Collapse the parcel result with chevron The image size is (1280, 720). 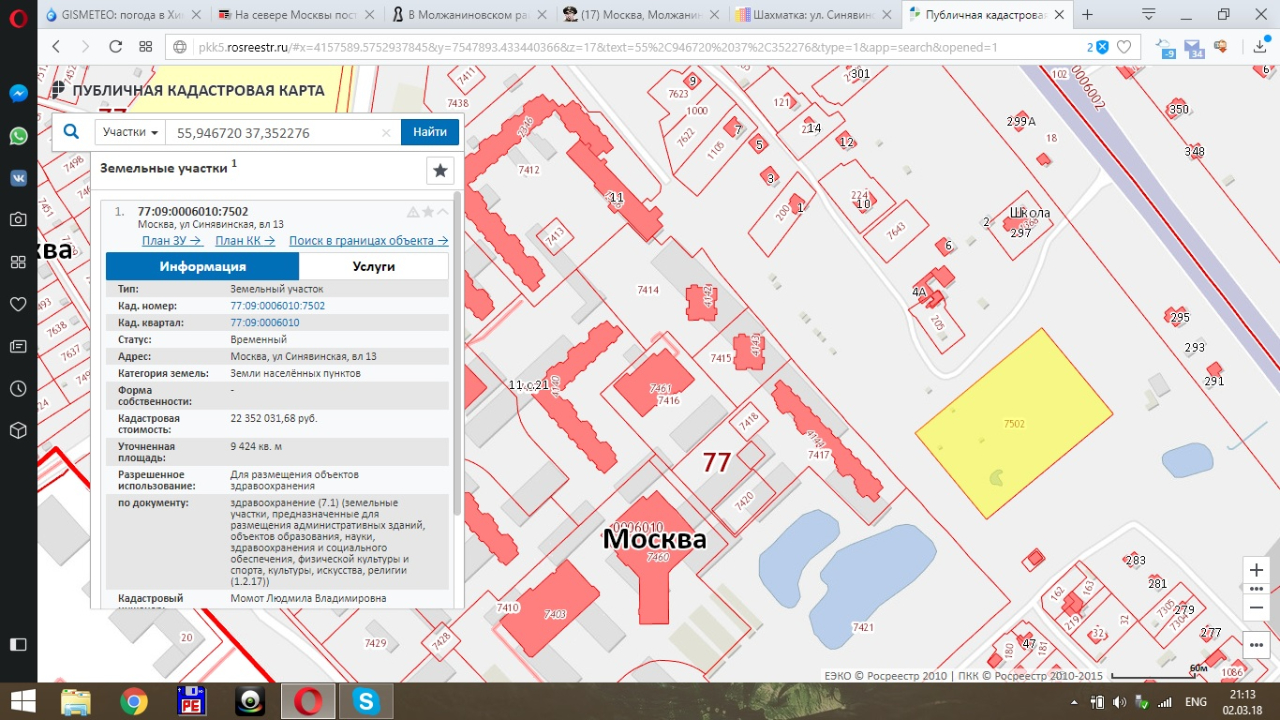click(443, 212)
